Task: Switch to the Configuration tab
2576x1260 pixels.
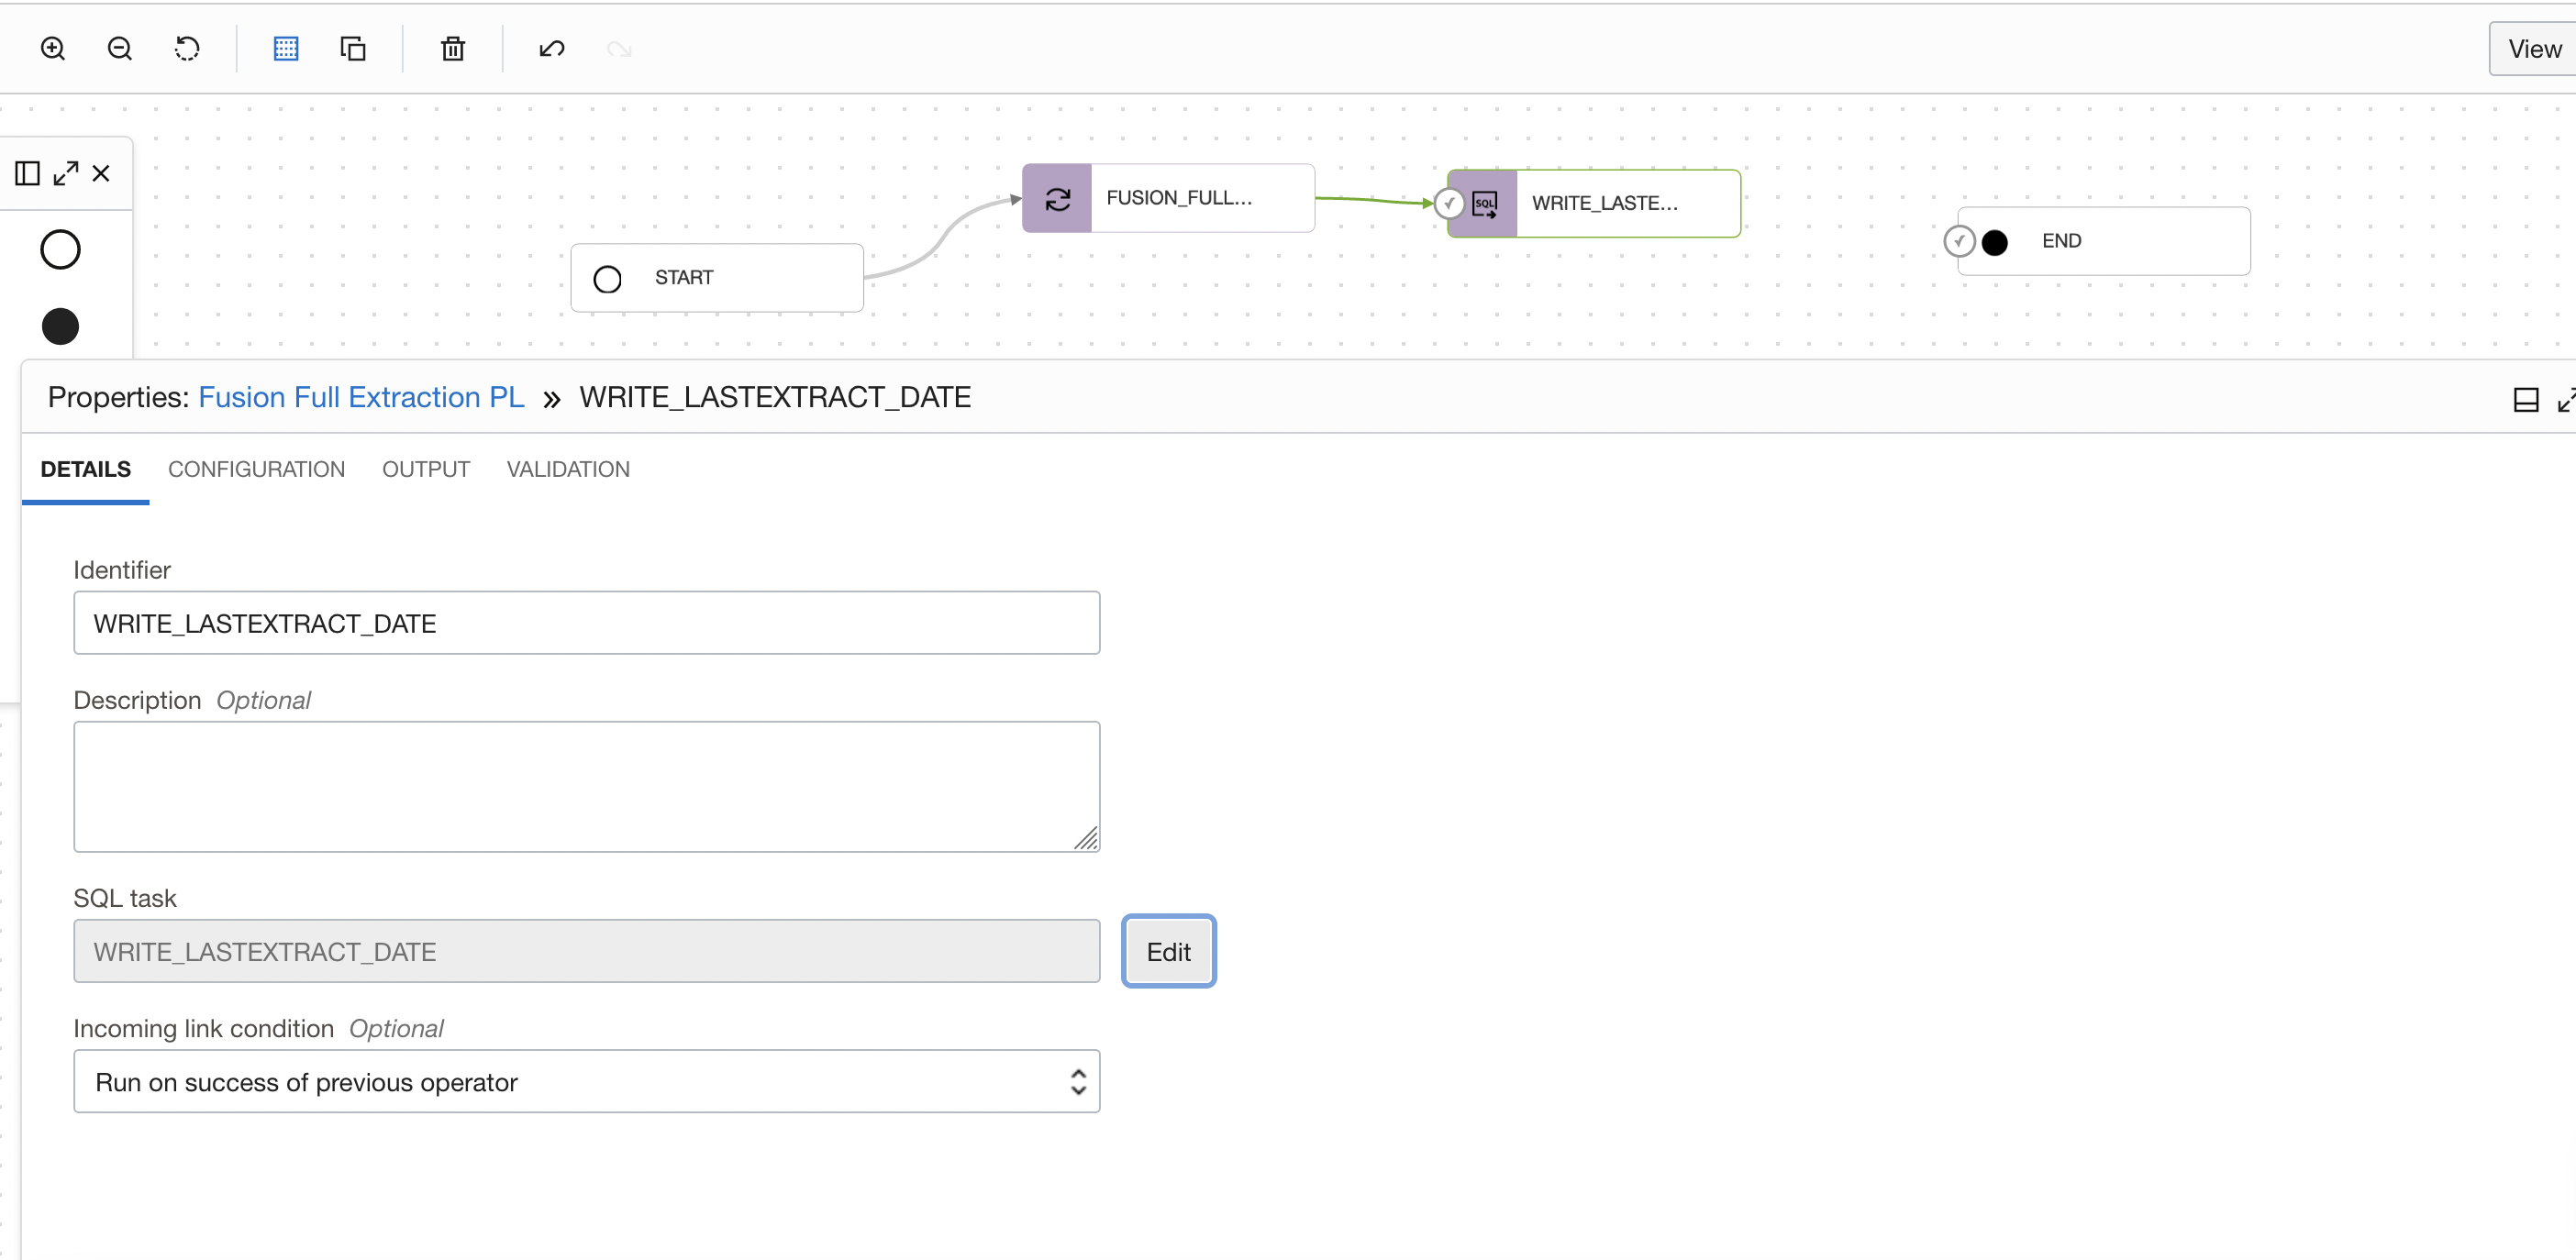Action: point(256,469)
